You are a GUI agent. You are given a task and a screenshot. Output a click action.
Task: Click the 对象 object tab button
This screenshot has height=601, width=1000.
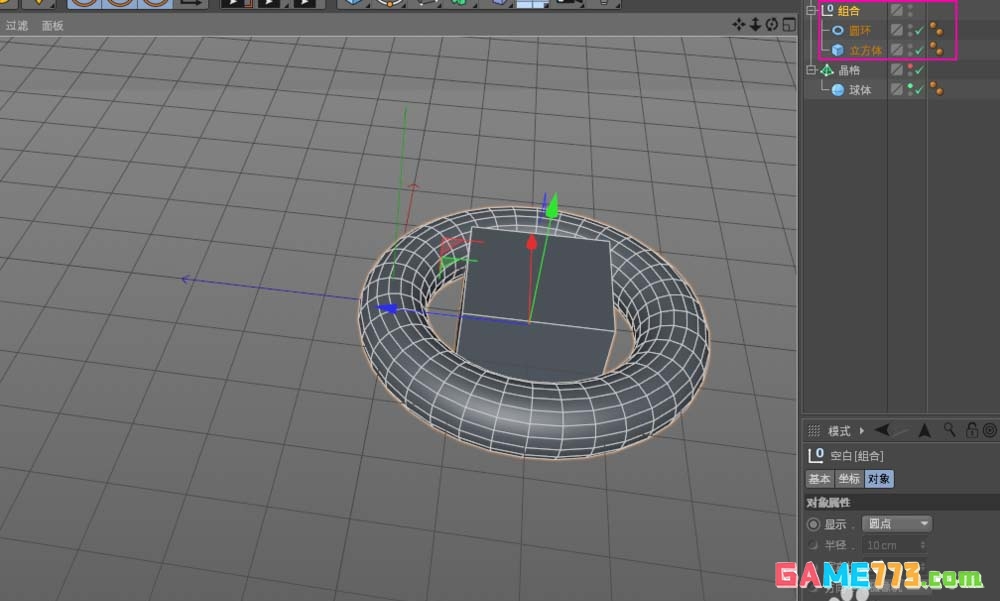click(877, 479)
